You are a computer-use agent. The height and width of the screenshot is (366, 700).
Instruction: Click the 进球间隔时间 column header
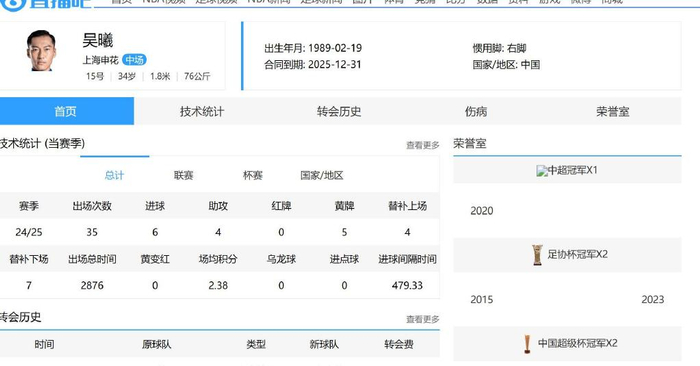pos(407,259)
